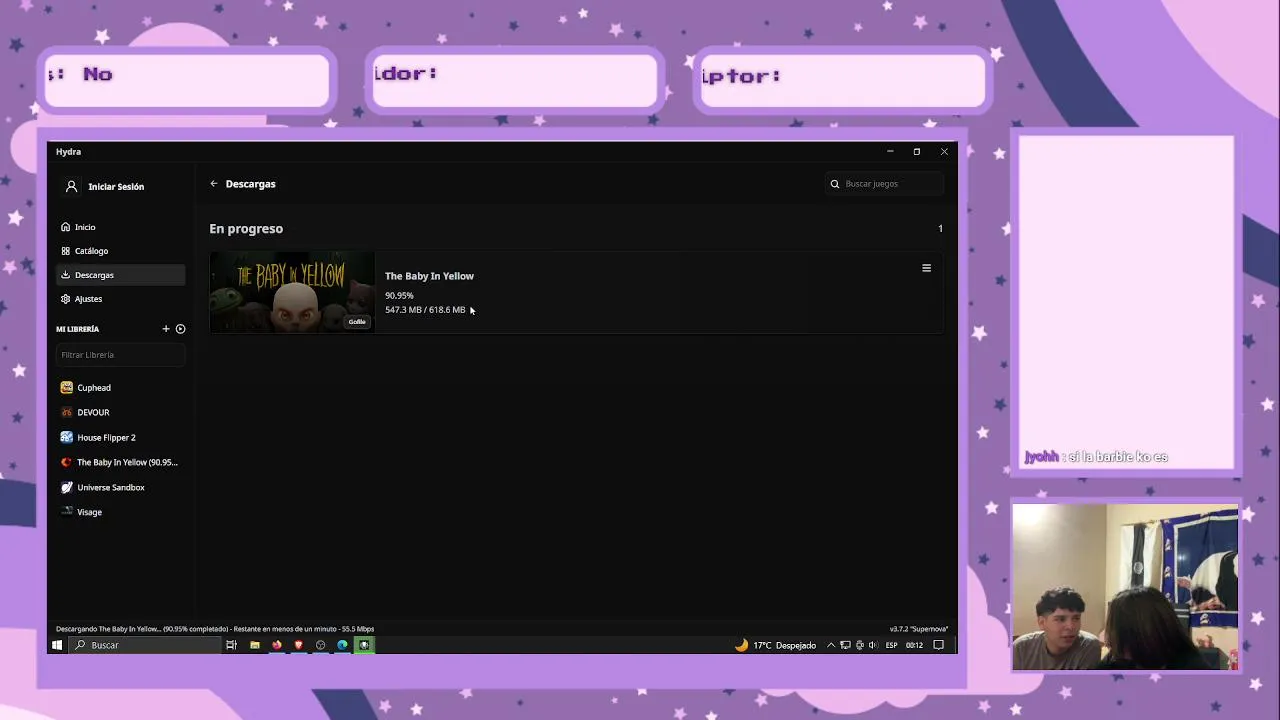Open Firefox from the taskbar
This screenshot has width=1280, height=720.
(x=277, y=645)
